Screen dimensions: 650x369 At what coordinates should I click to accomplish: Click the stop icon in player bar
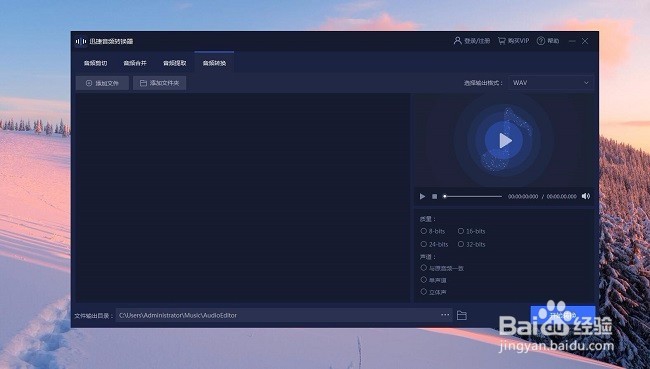click(434, 197)
